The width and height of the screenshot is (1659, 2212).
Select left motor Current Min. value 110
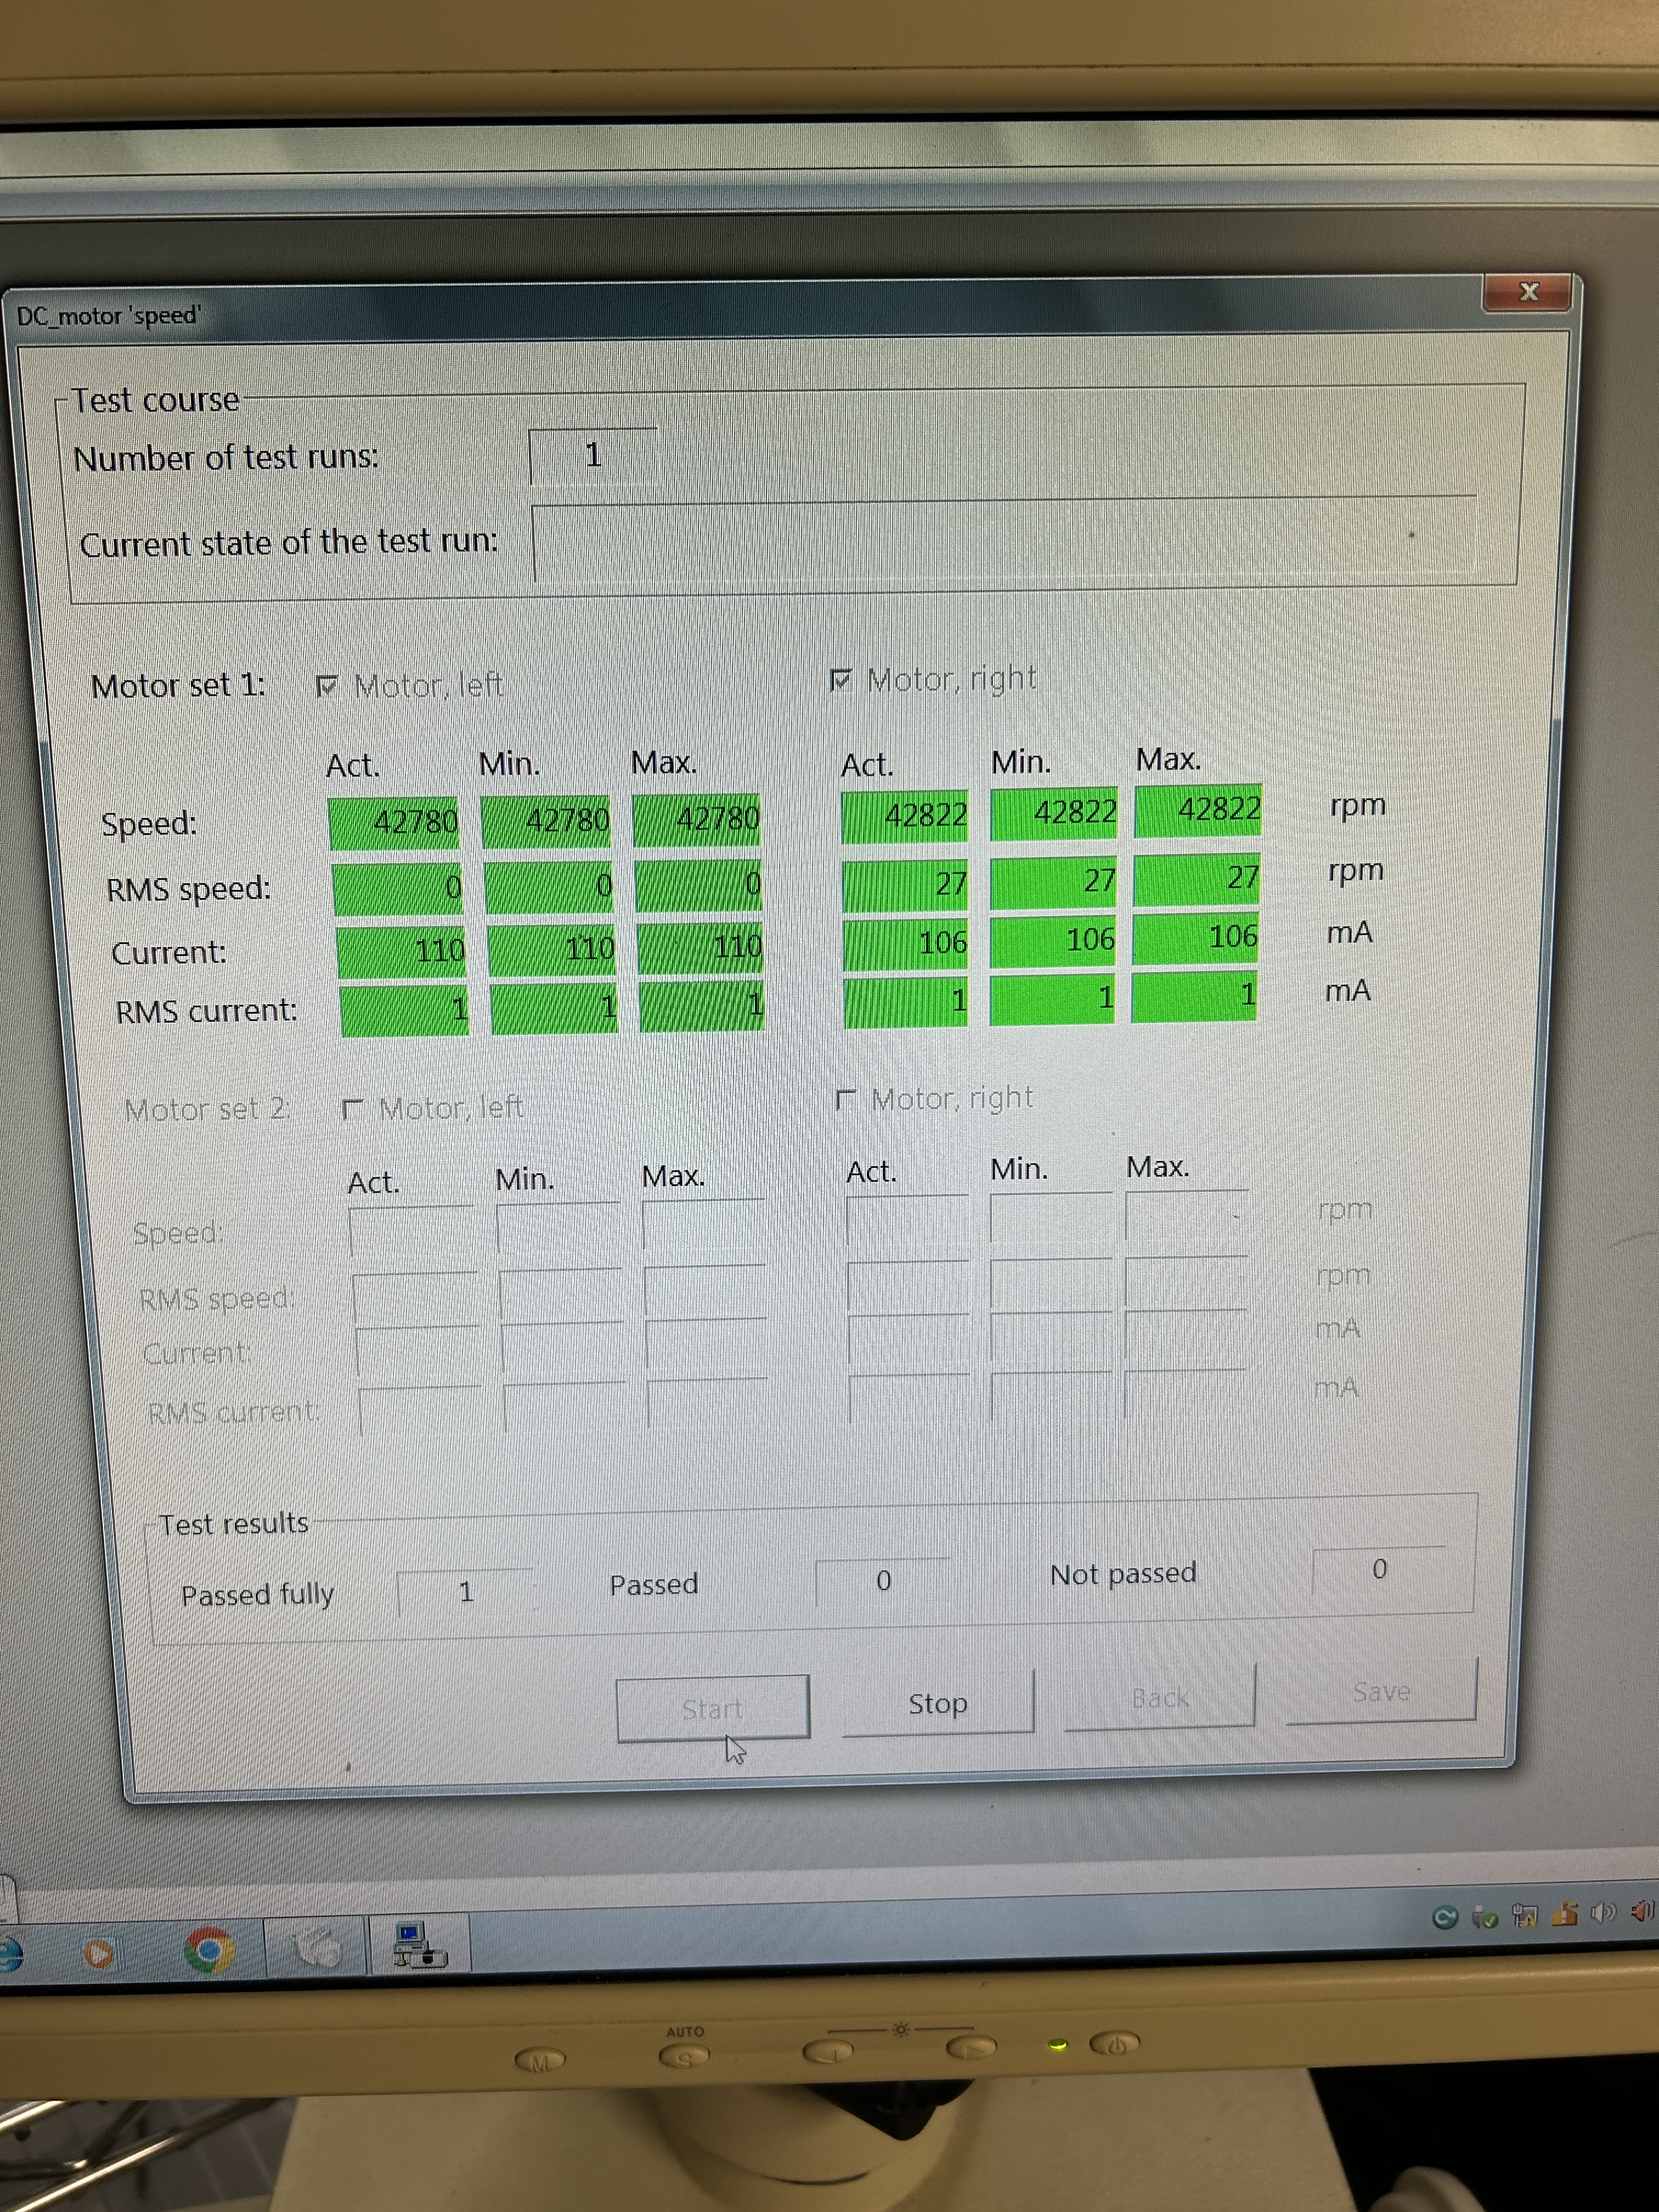coord(551,949)
